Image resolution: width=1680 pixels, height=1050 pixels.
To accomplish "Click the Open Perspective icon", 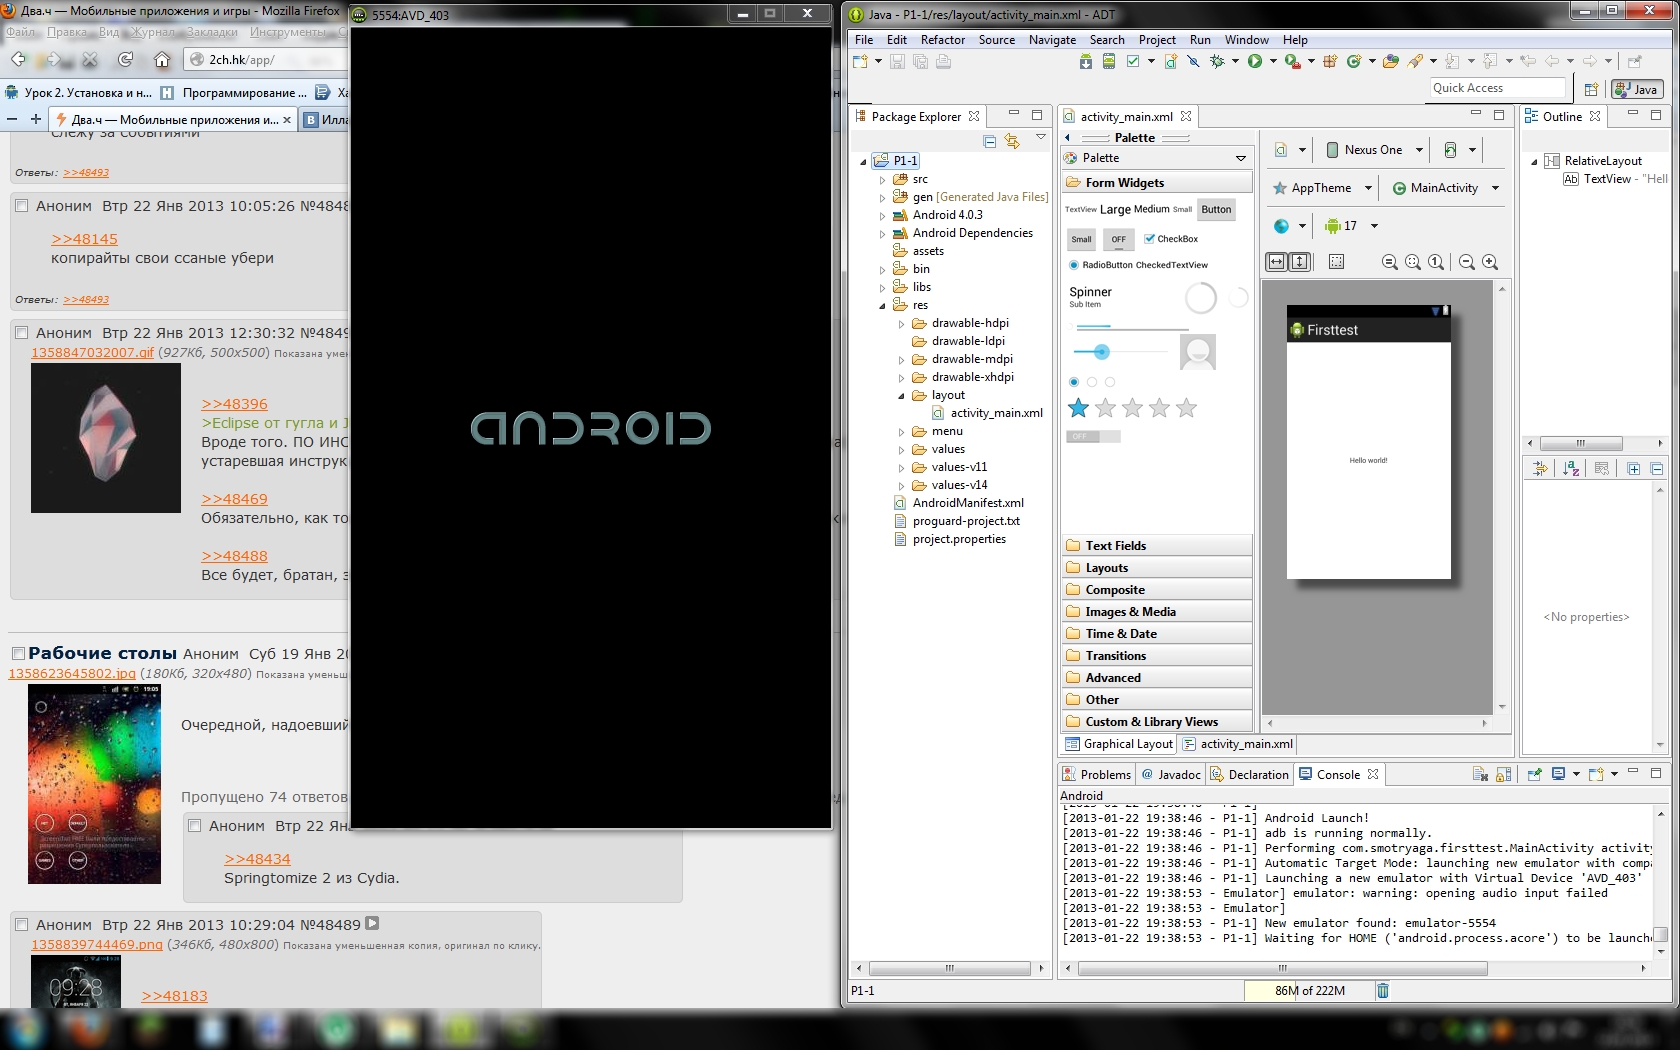I will tap(1591, 89).
